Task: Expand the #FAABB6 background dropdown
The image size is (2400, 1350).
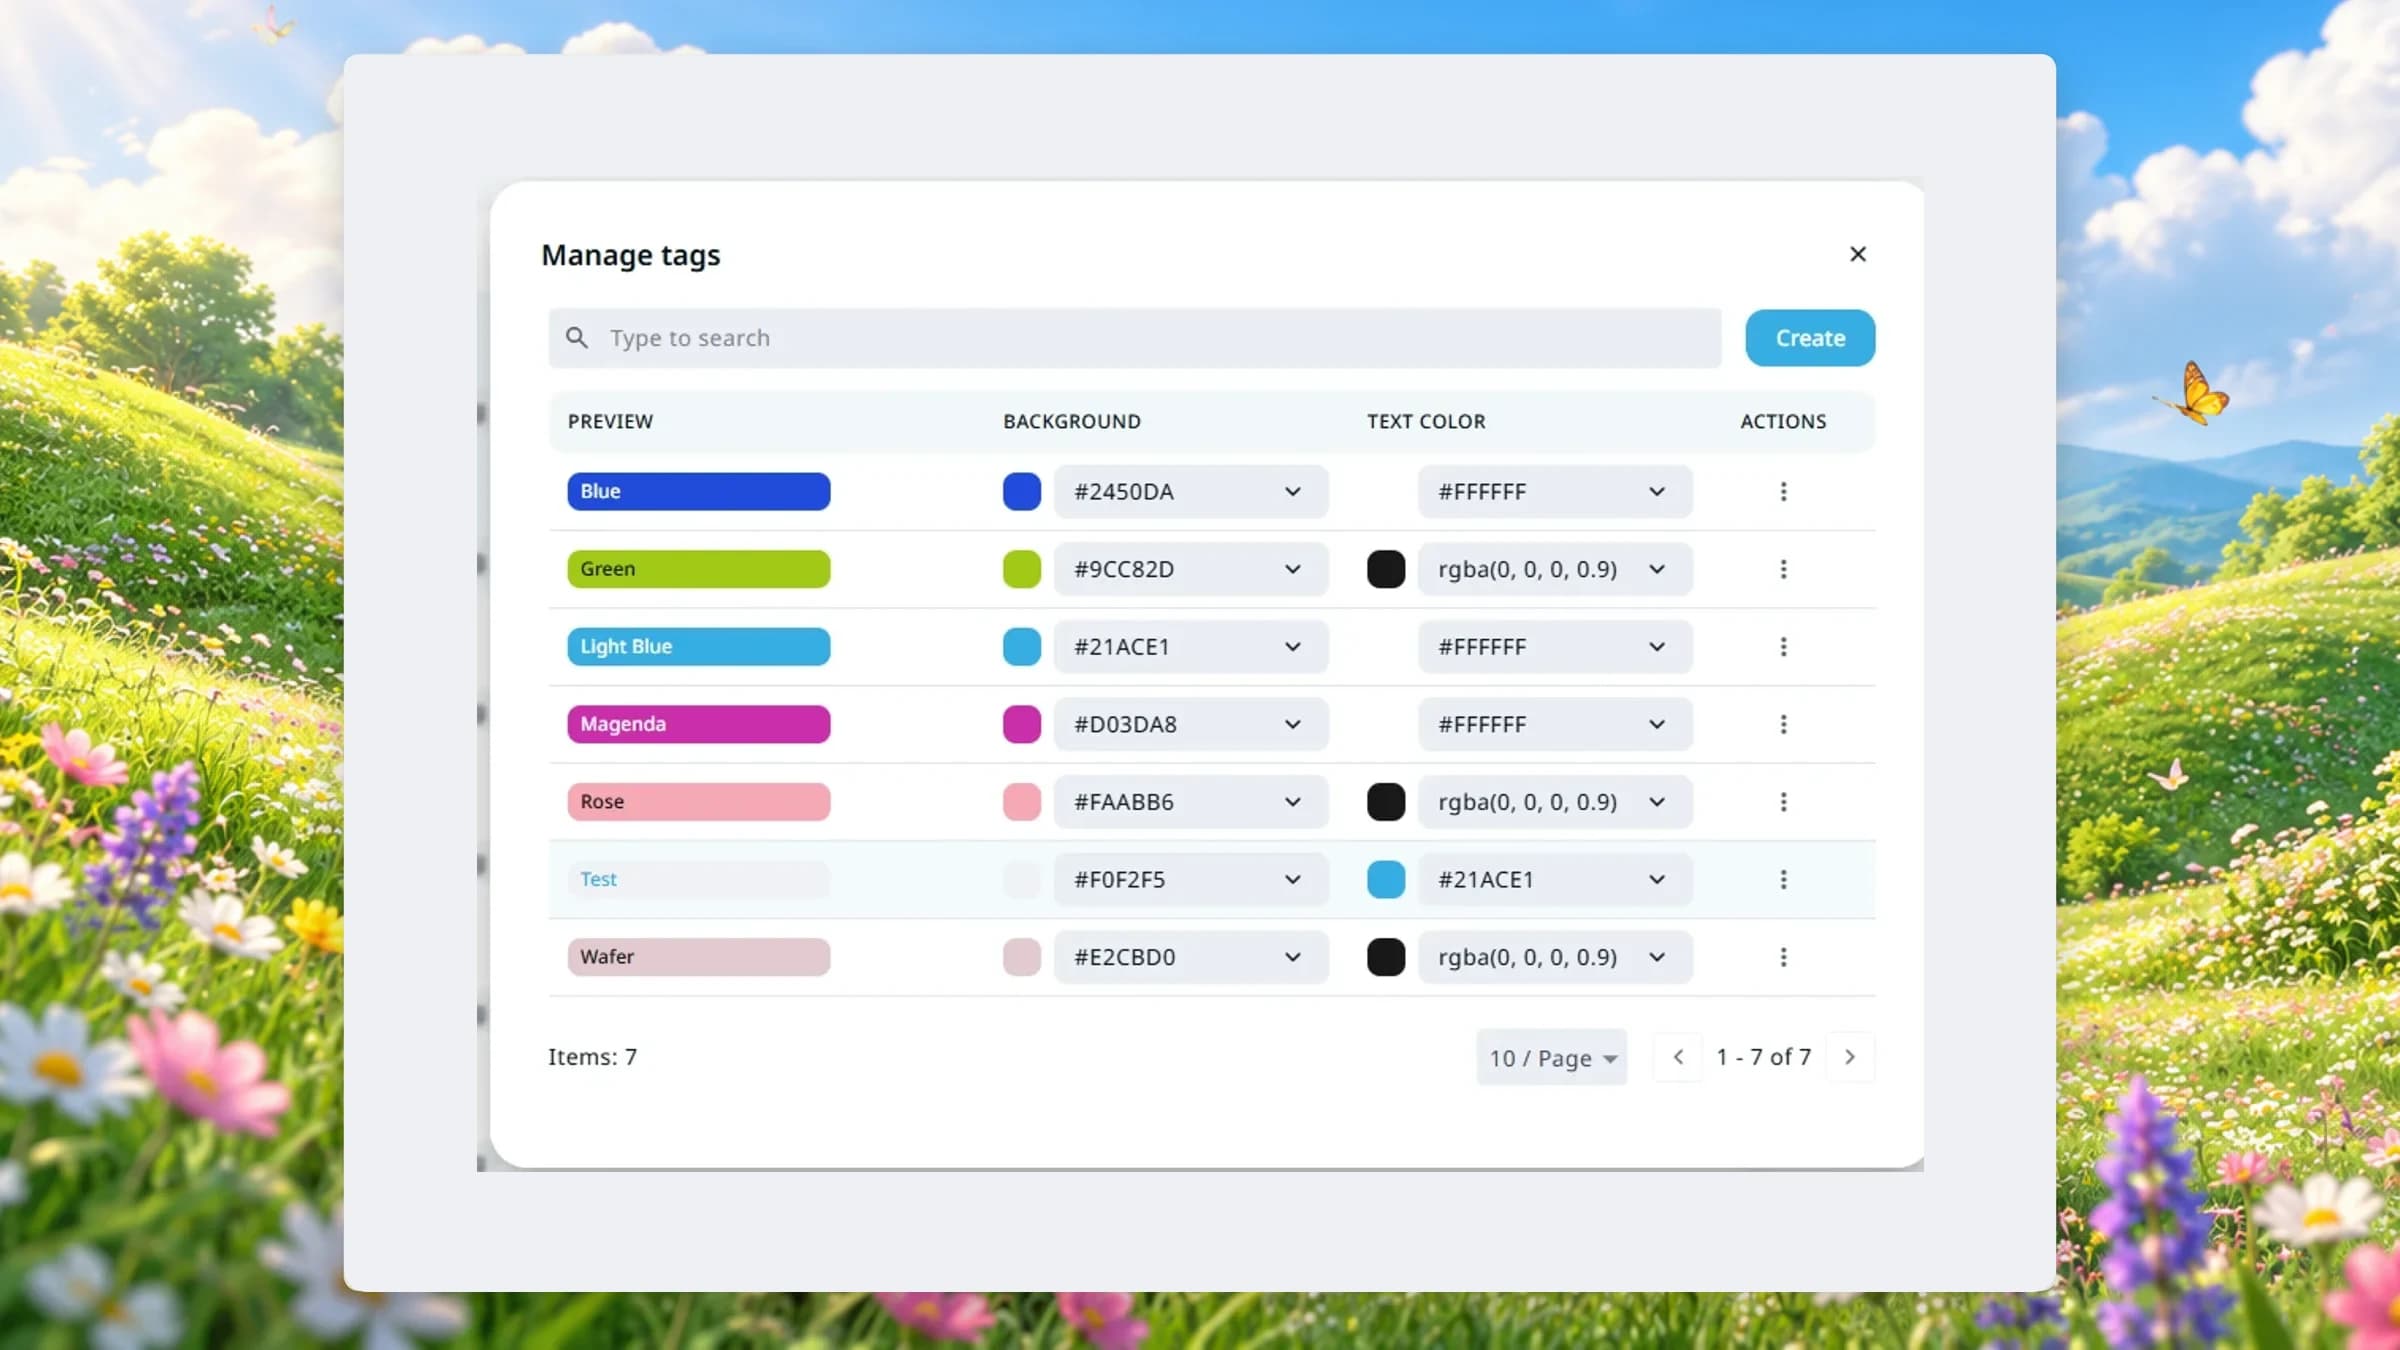Action: tap(1191, 801)
